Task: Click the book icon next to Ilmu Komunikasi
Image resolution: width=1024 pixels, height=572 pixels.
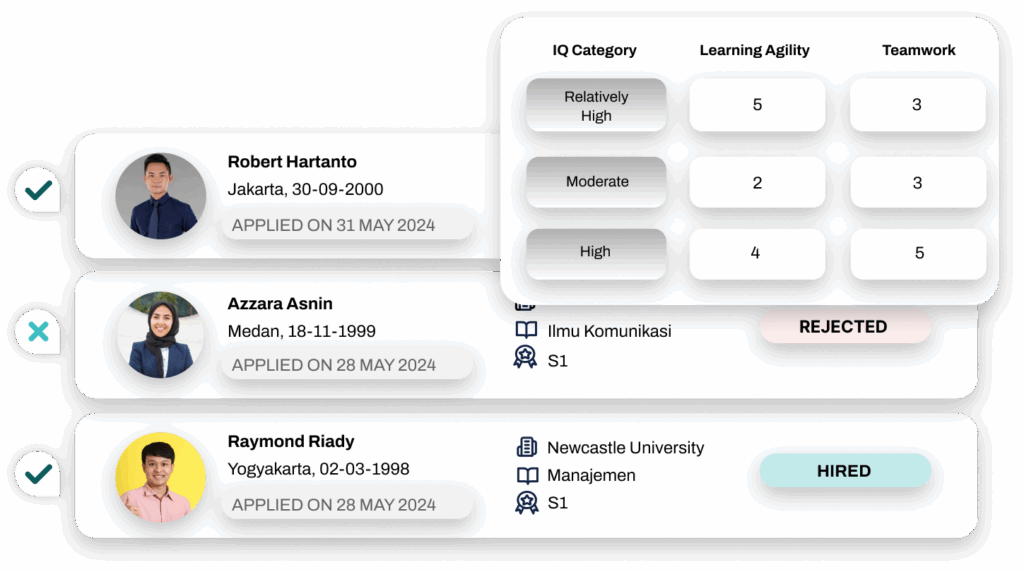Action: [x=526, y=331]
